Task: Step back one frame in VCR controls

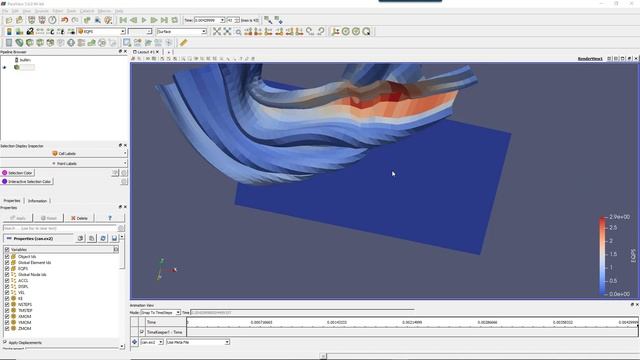Action: point(133,20)
